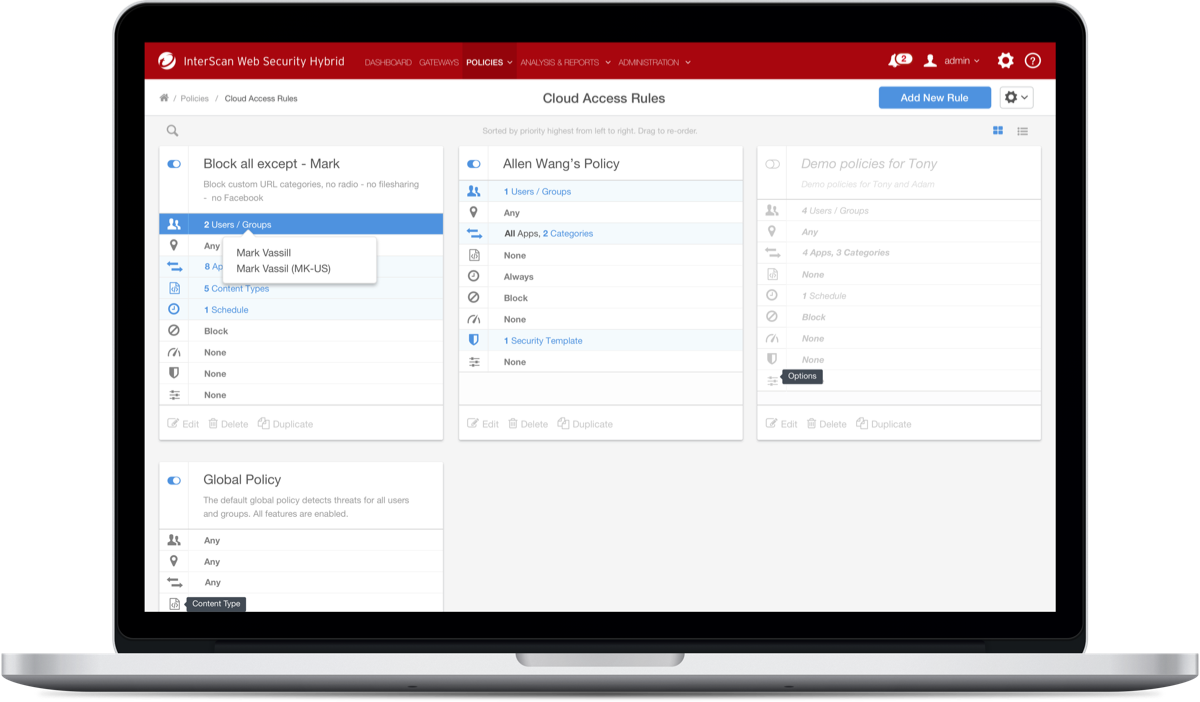This screenshot has height=702, width=1200.
Task: Click the Trend Micro logo
Action: click(167, 61)
